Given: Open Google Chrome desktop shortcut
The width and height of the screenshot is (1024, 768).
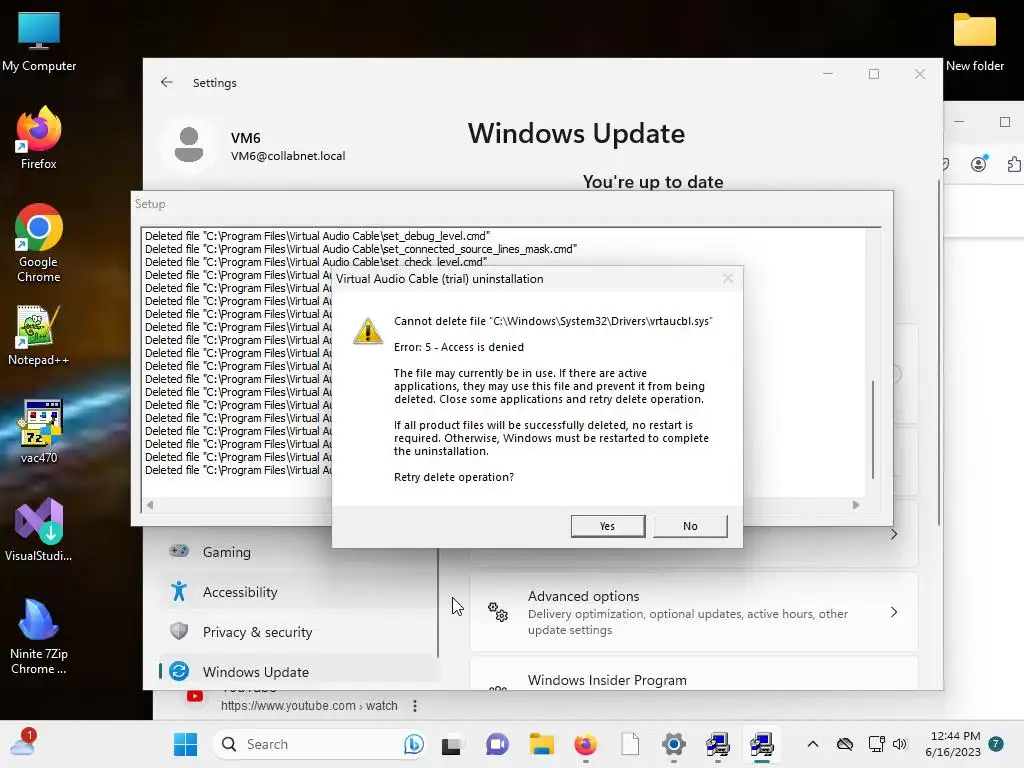Looking at the screenshot, I should click(39, 243).
